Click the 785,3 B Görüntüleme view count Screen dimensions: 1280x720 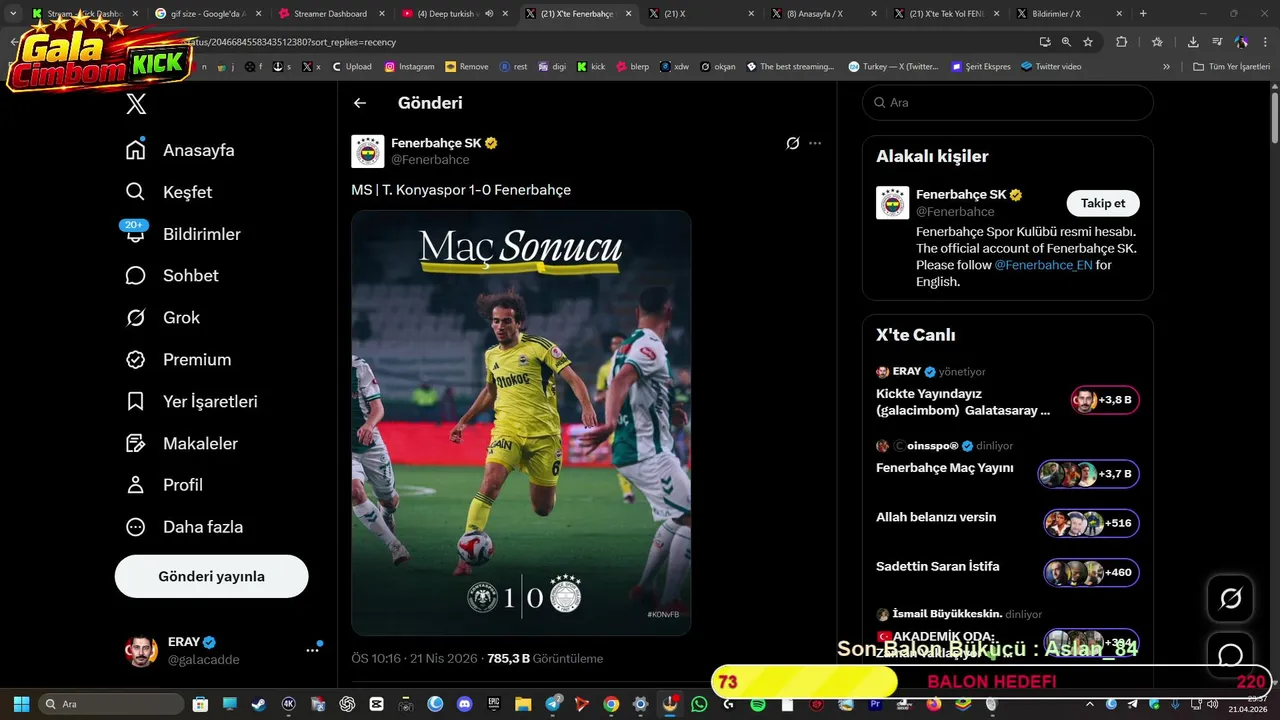(x=545, y=659)
